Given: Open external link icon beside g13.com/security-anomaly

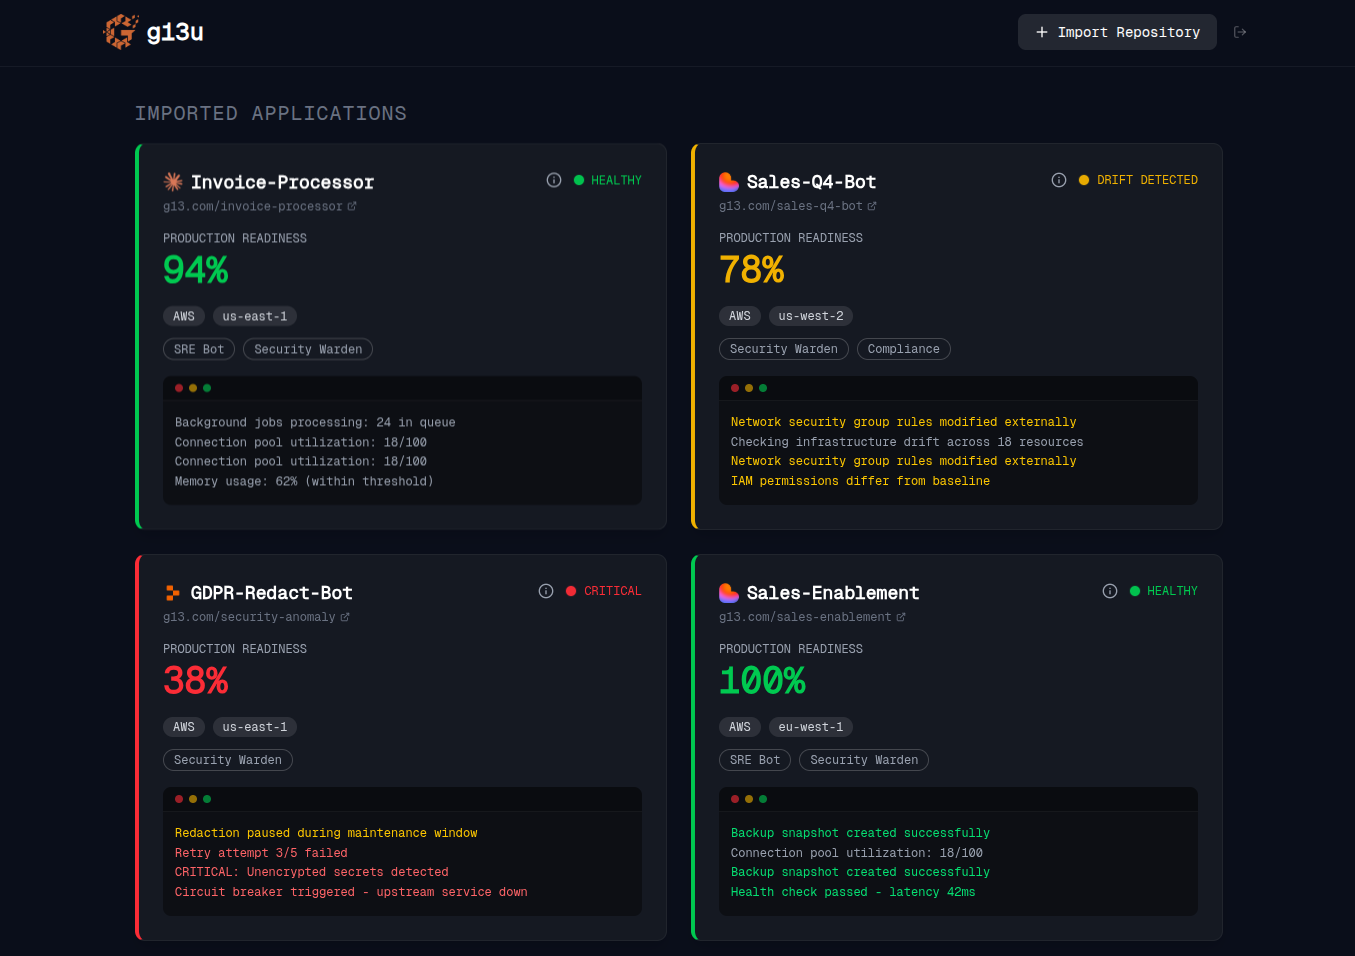Looking at the screenshot, I should coord(345,617).
